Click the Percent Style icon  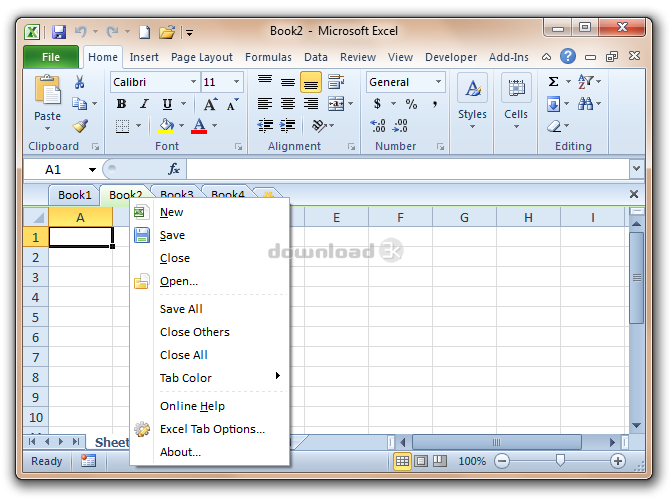pos(410,104)
